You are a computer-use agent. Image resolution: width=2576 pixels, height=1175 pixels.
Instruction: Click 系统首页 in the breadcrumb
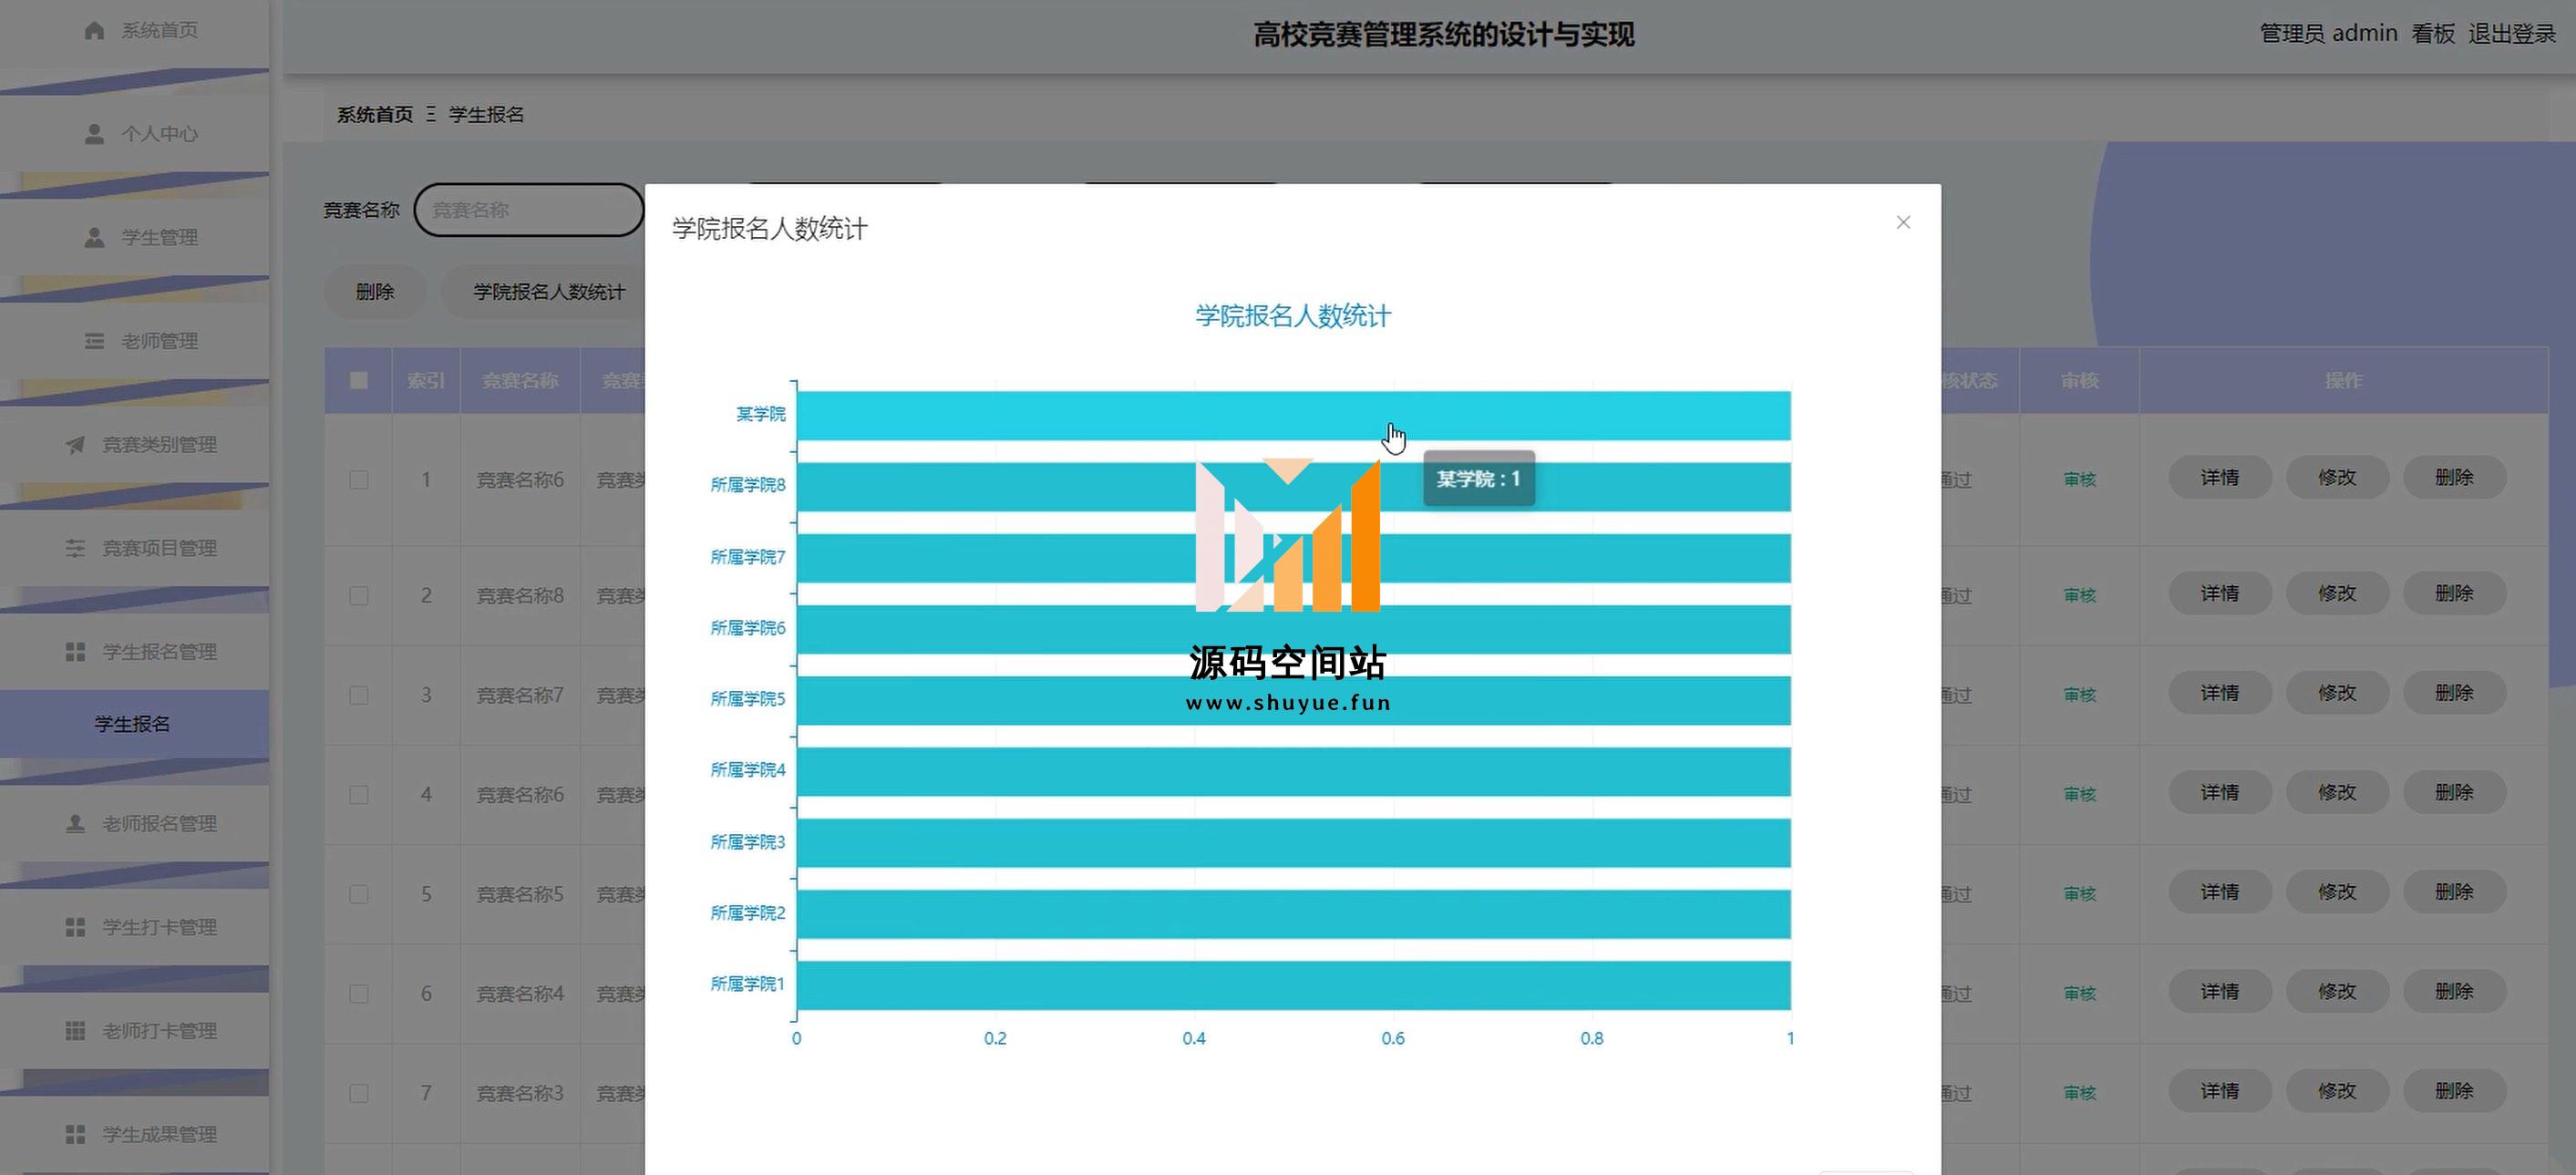tap(375, 115)
